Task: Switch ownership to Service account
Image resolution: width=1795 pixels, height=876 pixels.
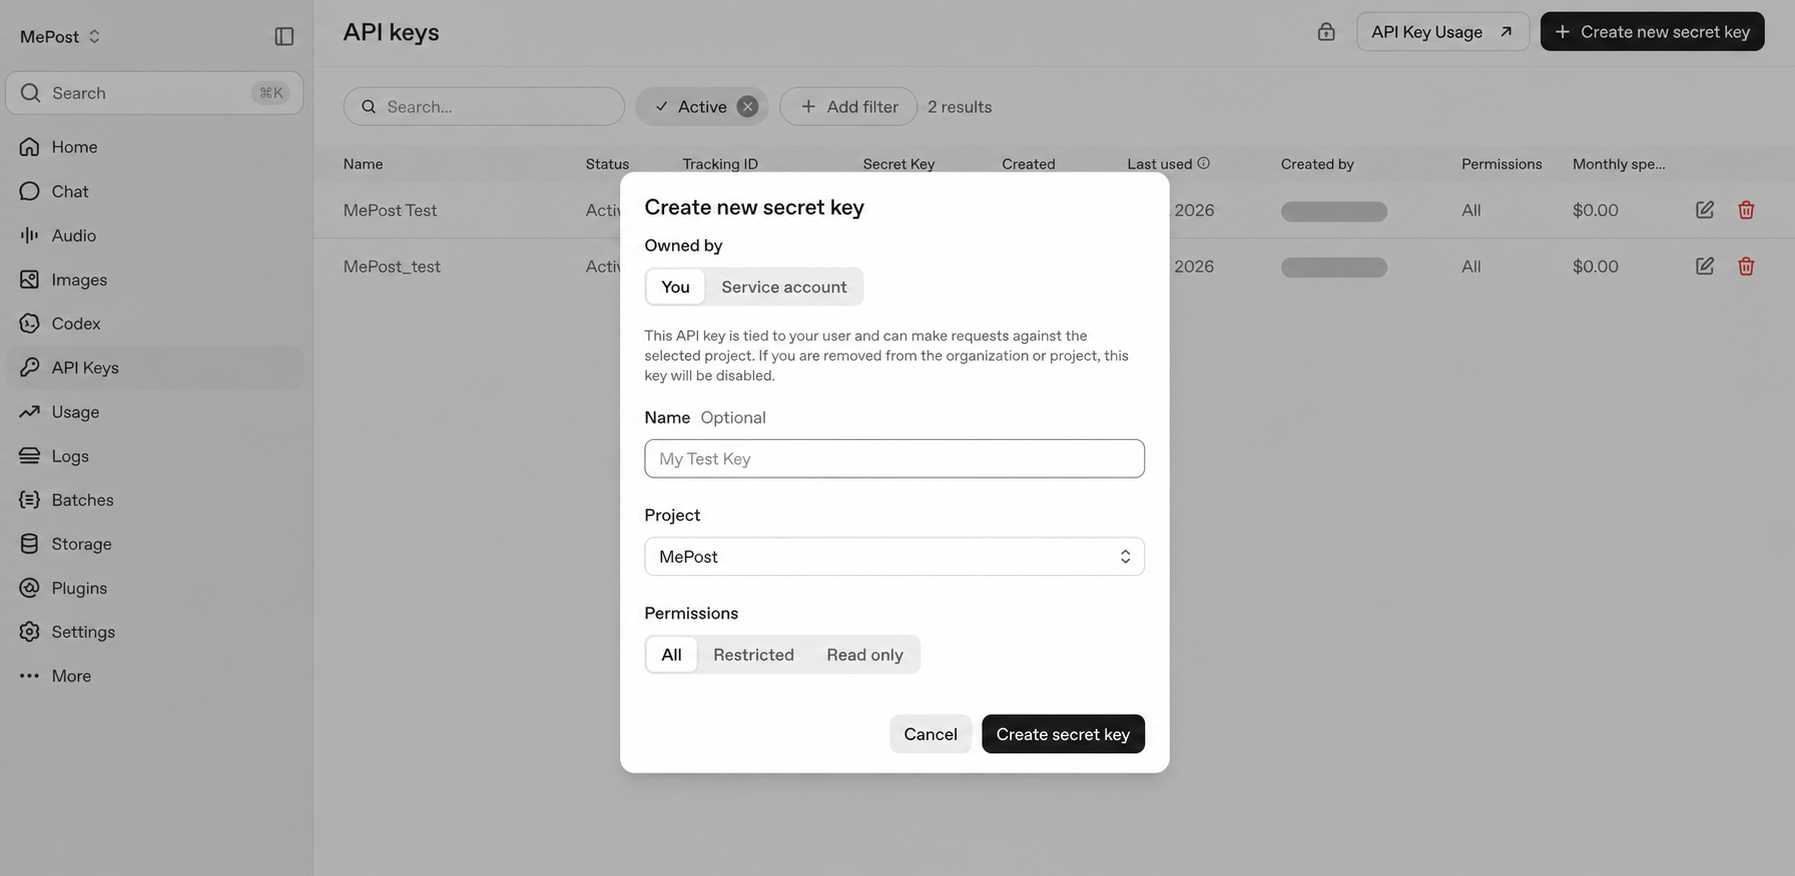Action: (x=784, y=287)
